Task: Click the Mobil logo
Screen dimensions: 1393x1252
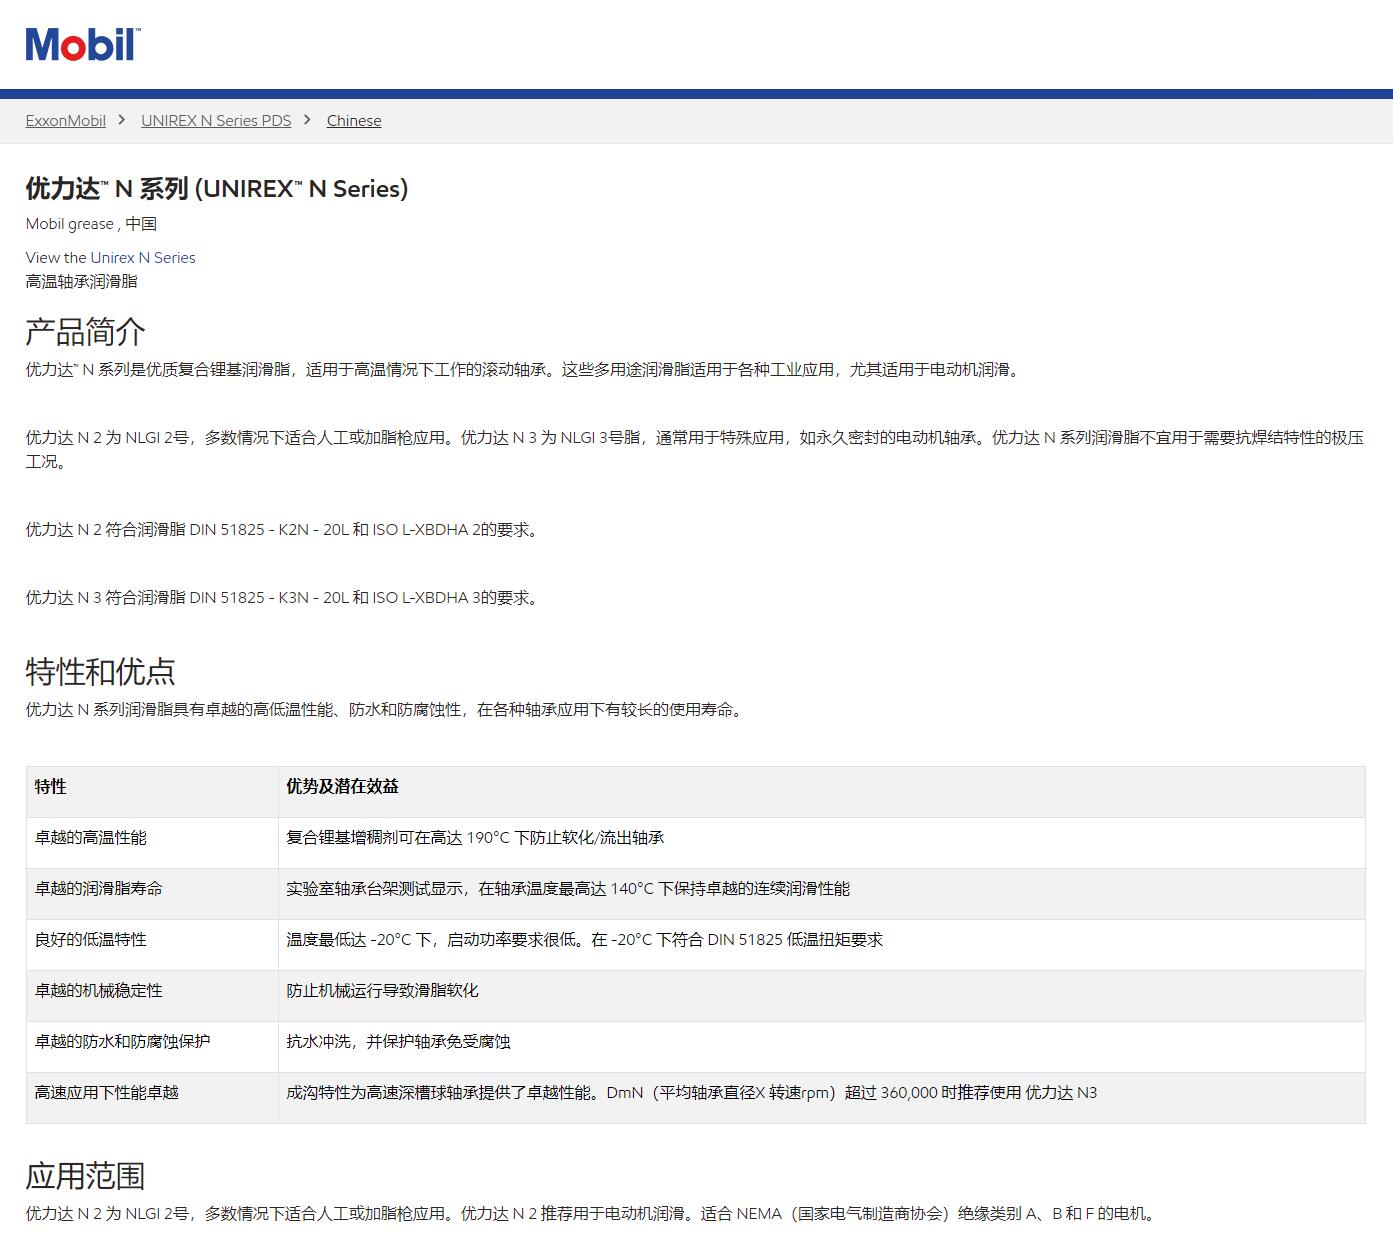Action: [x=83, y=45]
